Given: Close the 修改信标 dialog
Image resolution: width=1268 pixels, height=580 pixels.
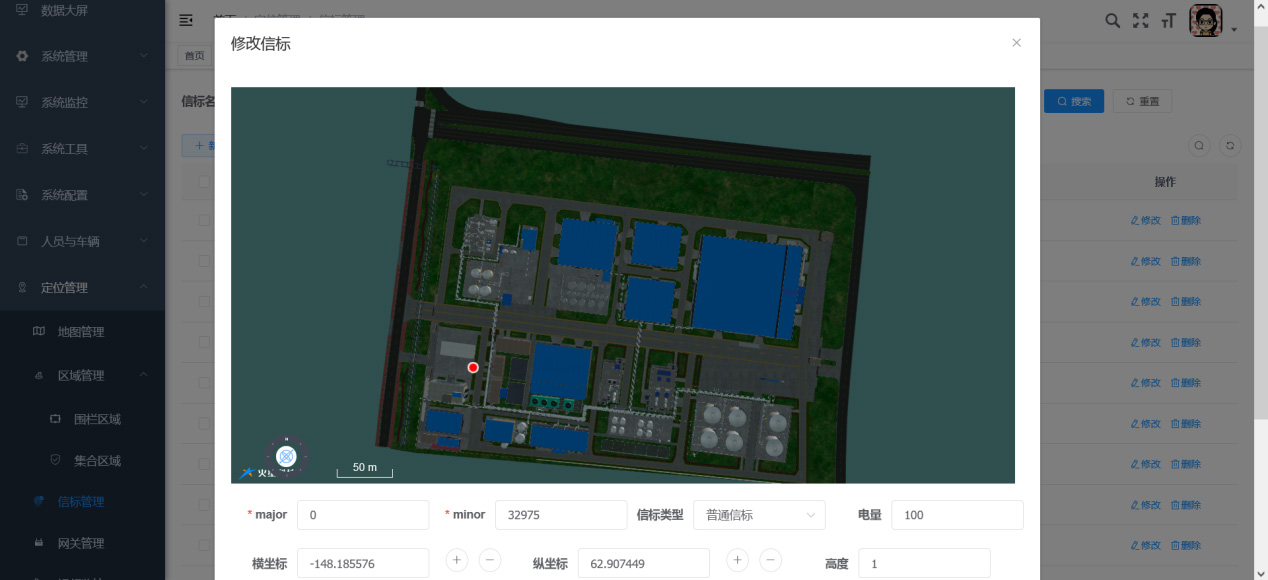Looking at the screenshot, I should pos(1016,43).
